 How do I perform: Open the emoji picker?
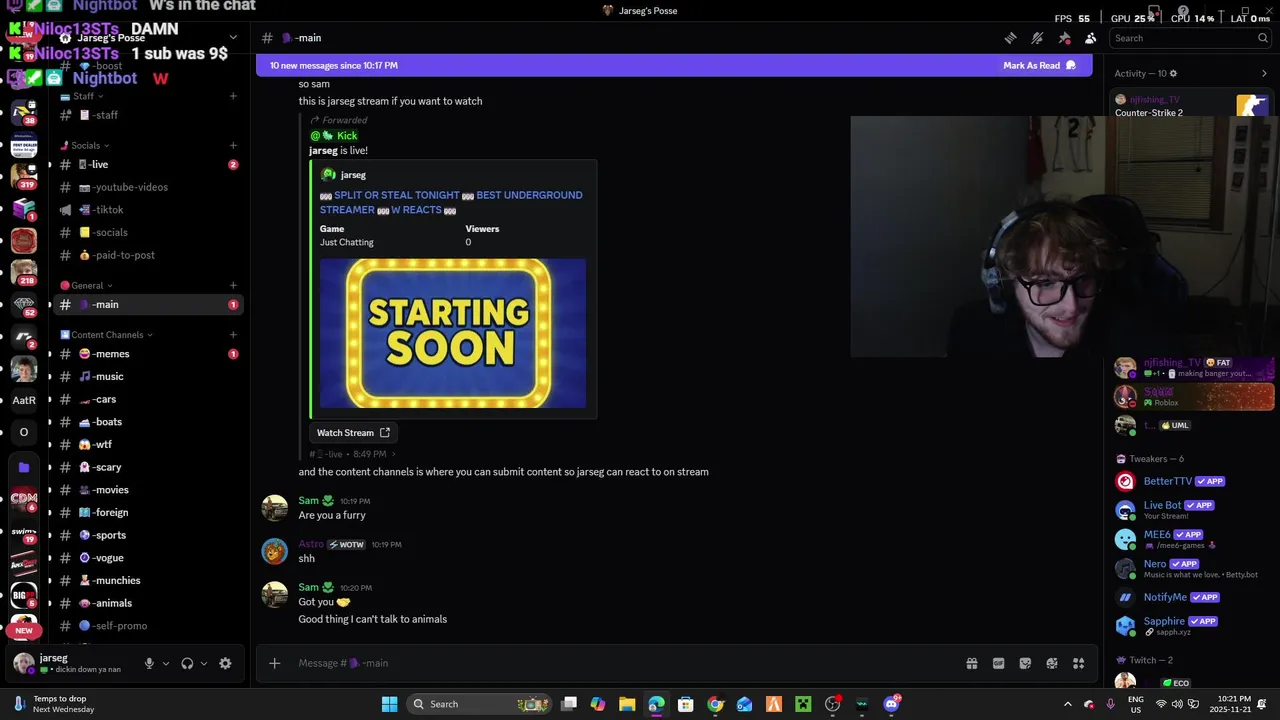1052,663
